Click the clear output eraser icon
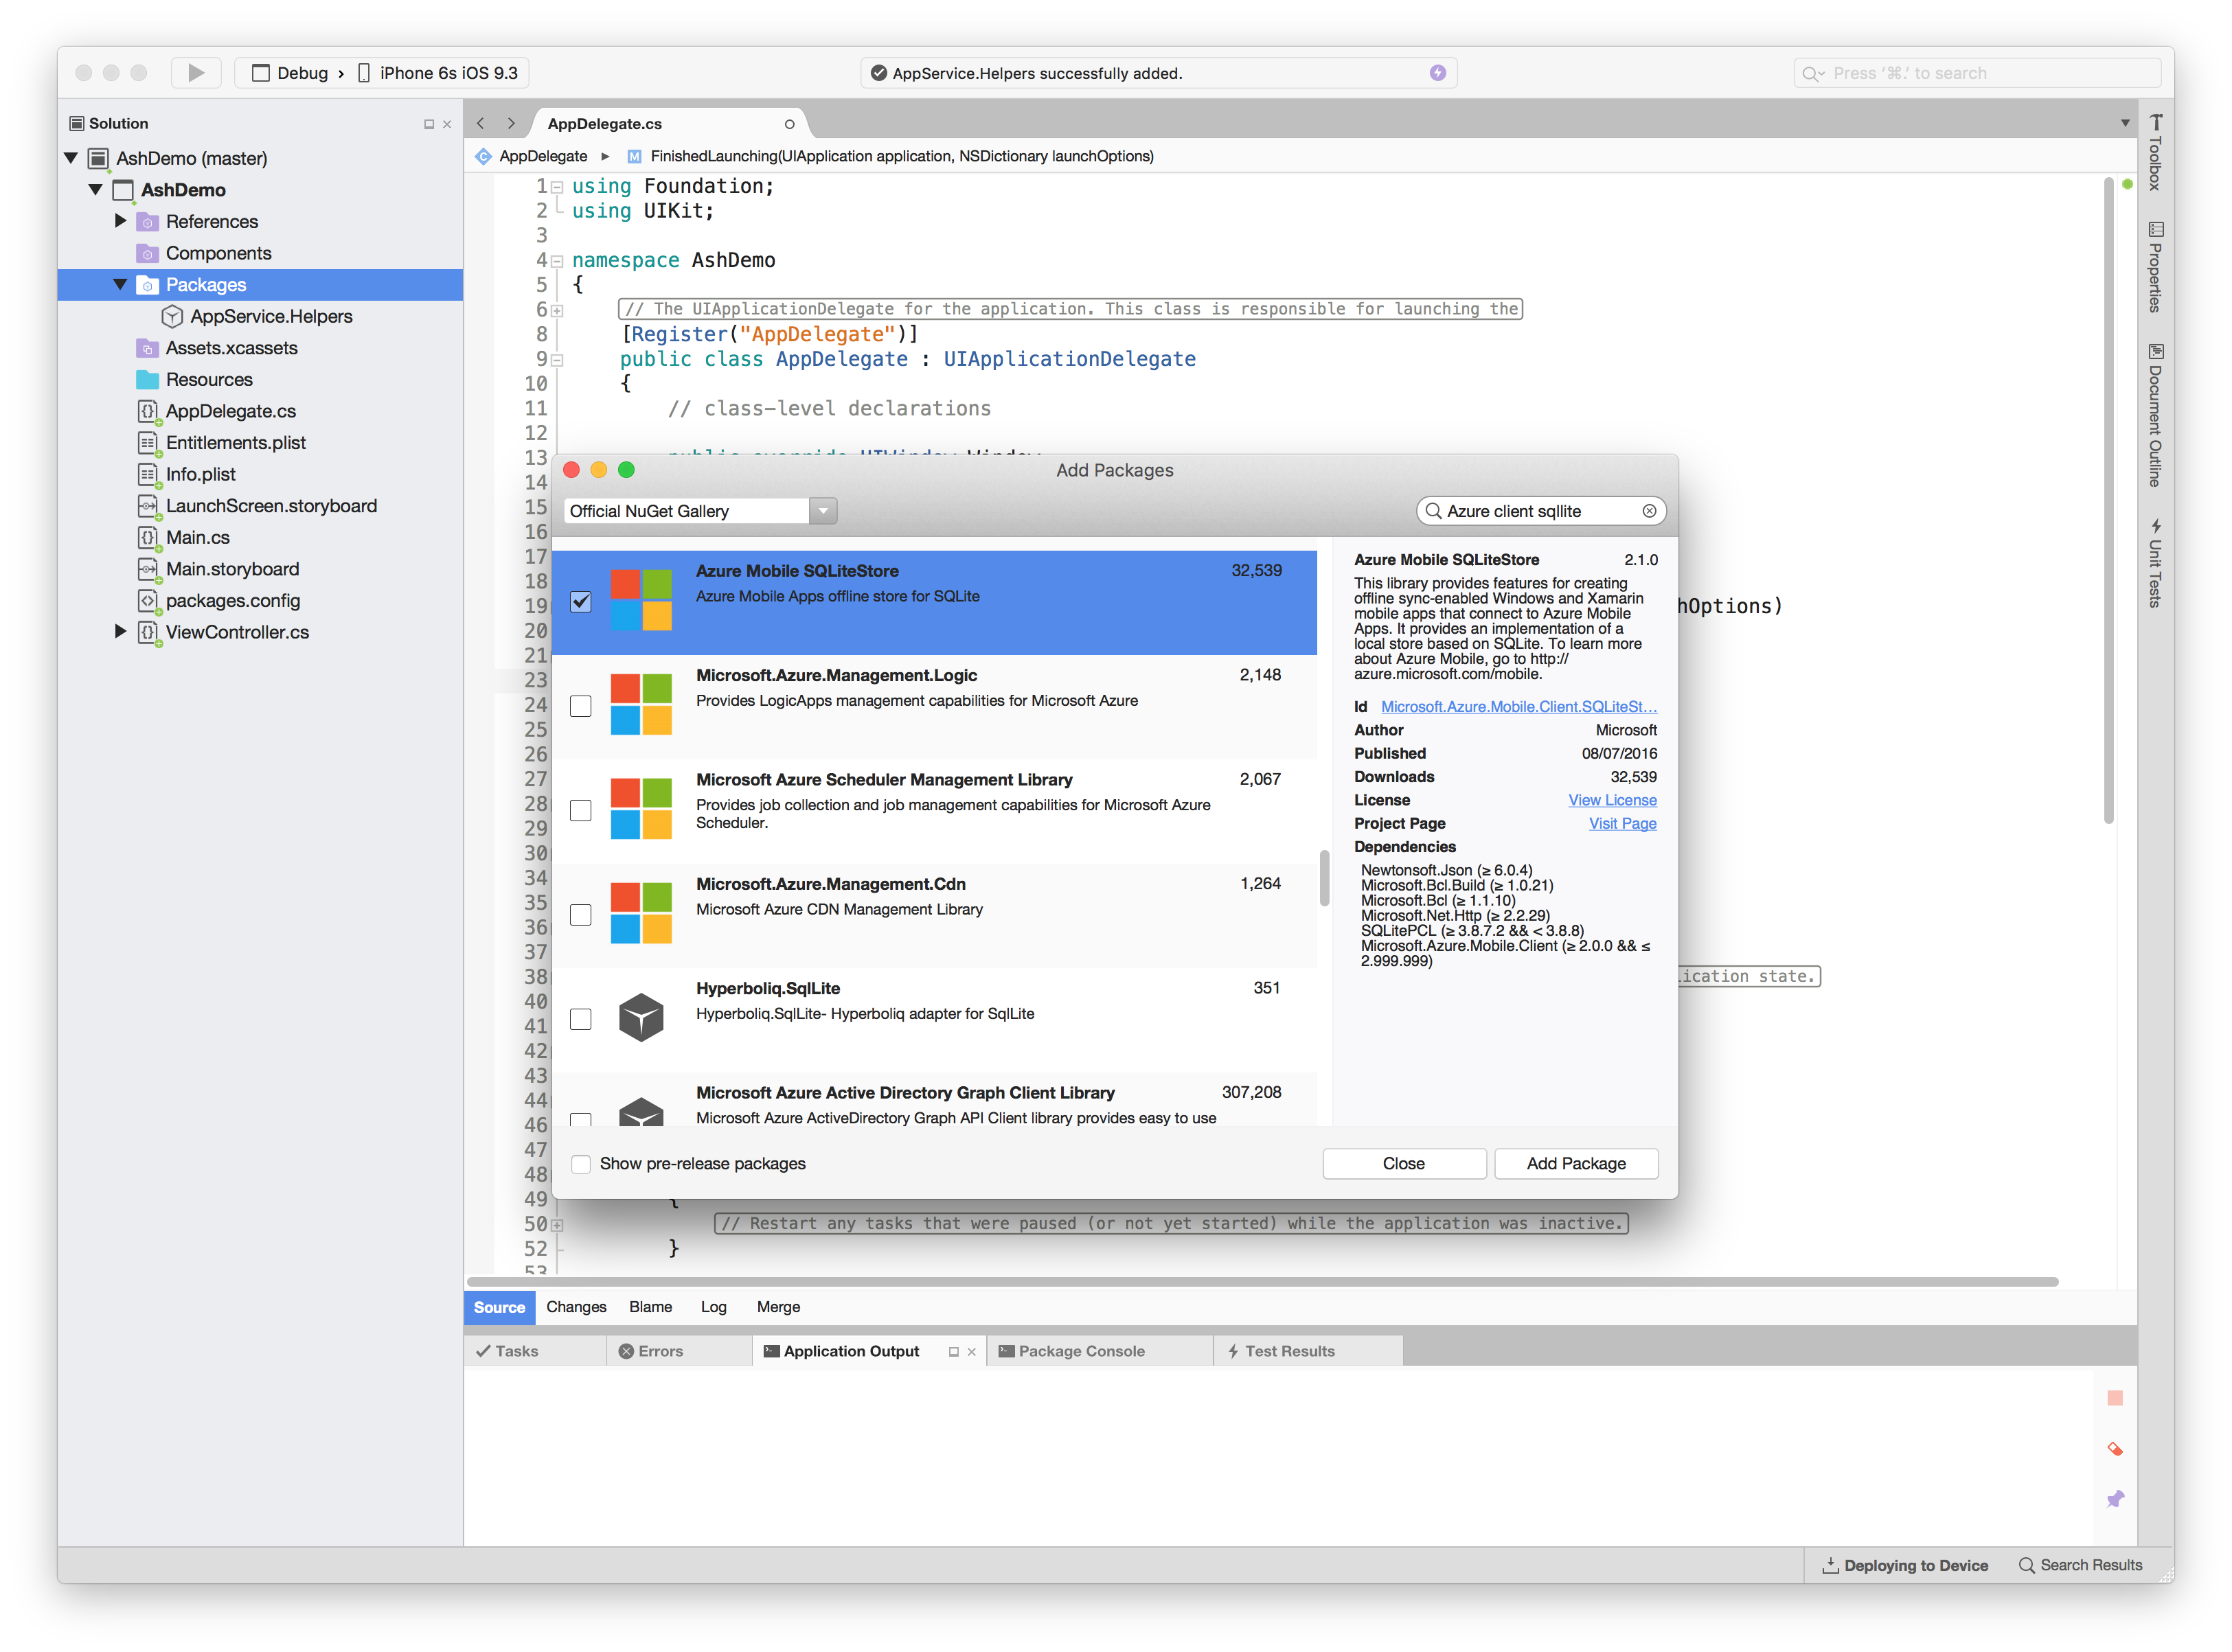 [x=2115, y=1449]
